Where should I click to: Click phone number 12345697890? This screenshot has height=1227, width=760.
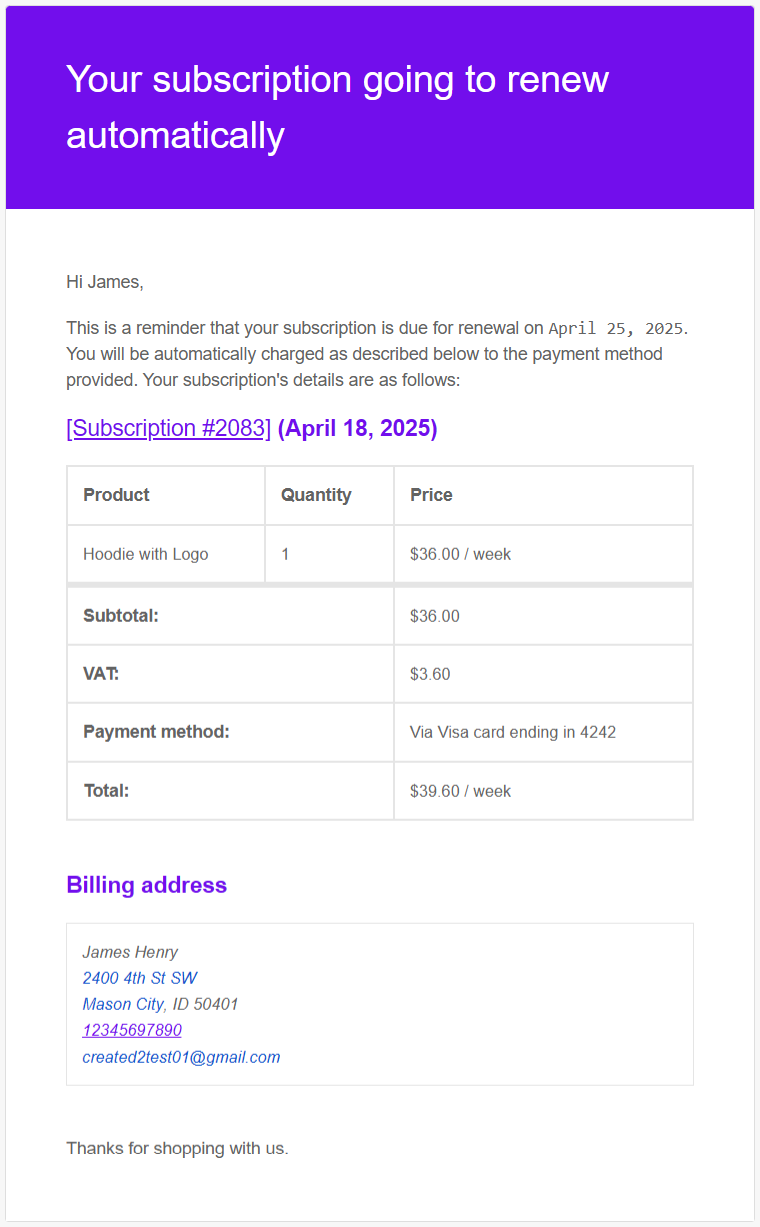132,1030
